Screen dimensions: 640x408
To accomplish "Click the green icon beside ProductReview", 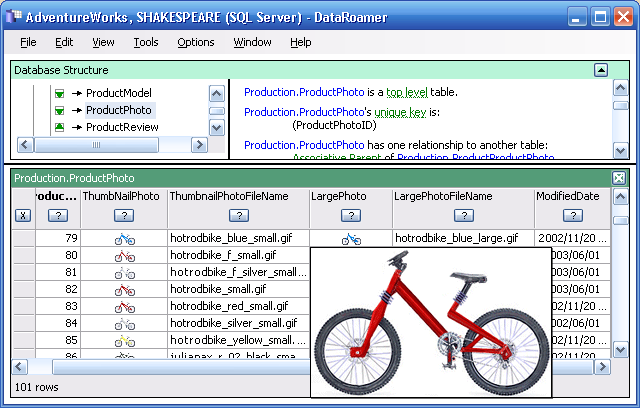I will click(59, 127).
